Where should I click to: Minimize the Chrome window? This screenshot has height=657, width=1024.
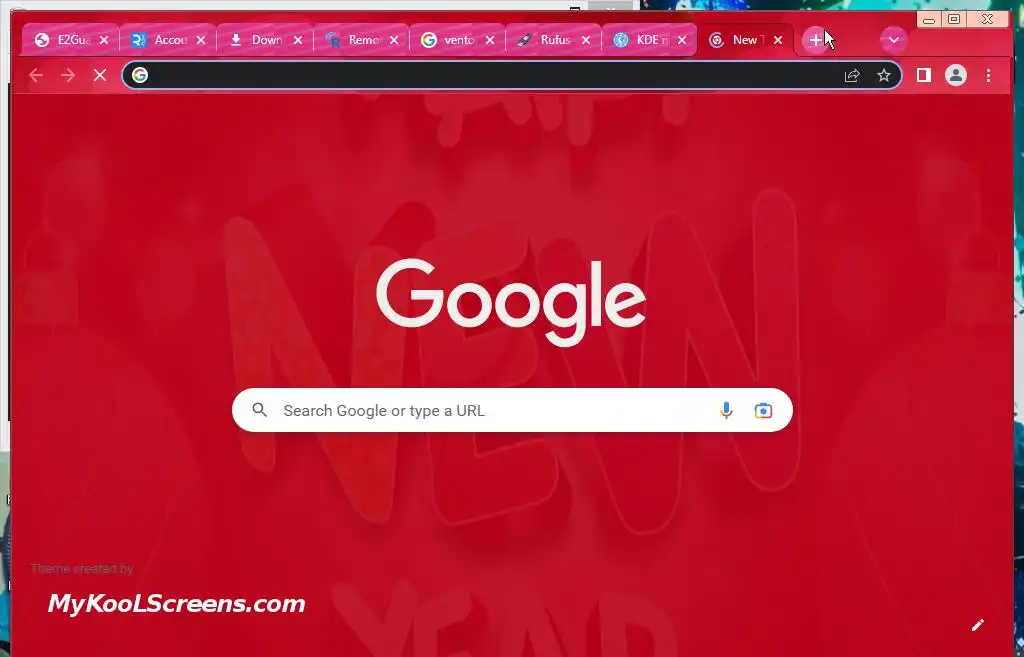coord(928,20)
